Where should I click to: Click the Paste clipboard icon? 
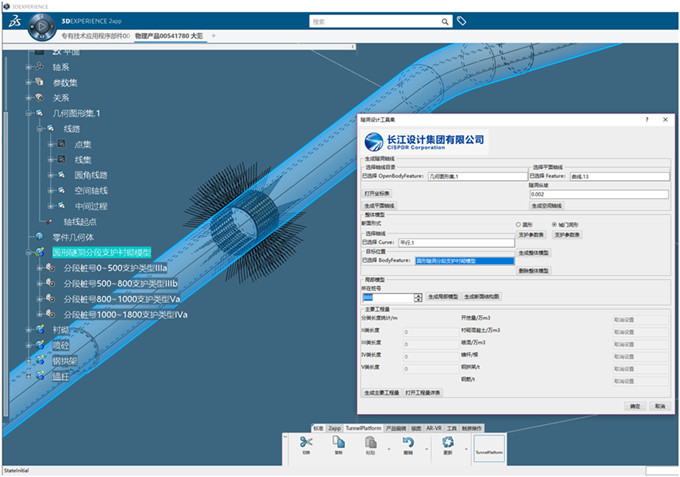point(370,443)
